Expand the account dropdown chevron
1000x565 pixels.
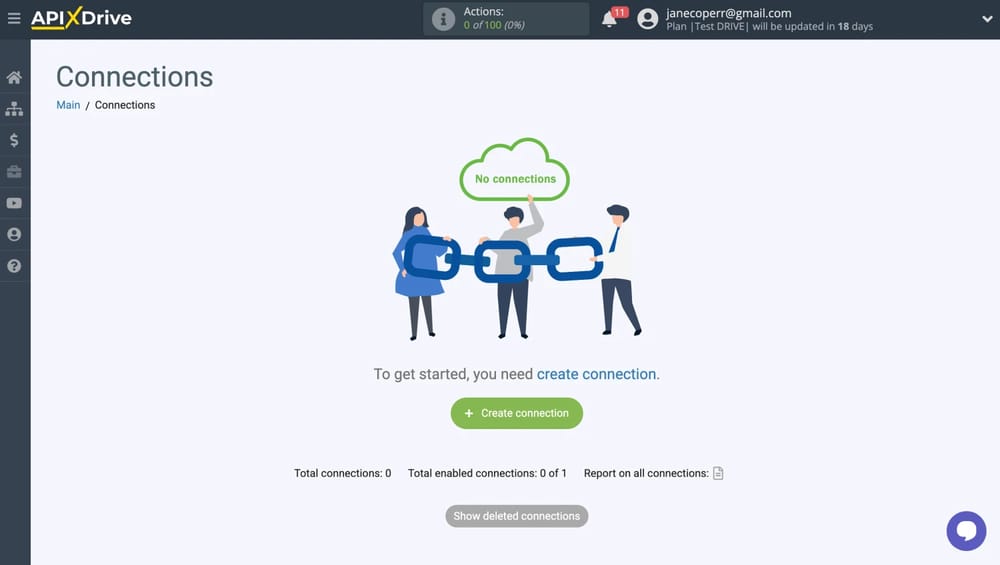tap(987, 19)
